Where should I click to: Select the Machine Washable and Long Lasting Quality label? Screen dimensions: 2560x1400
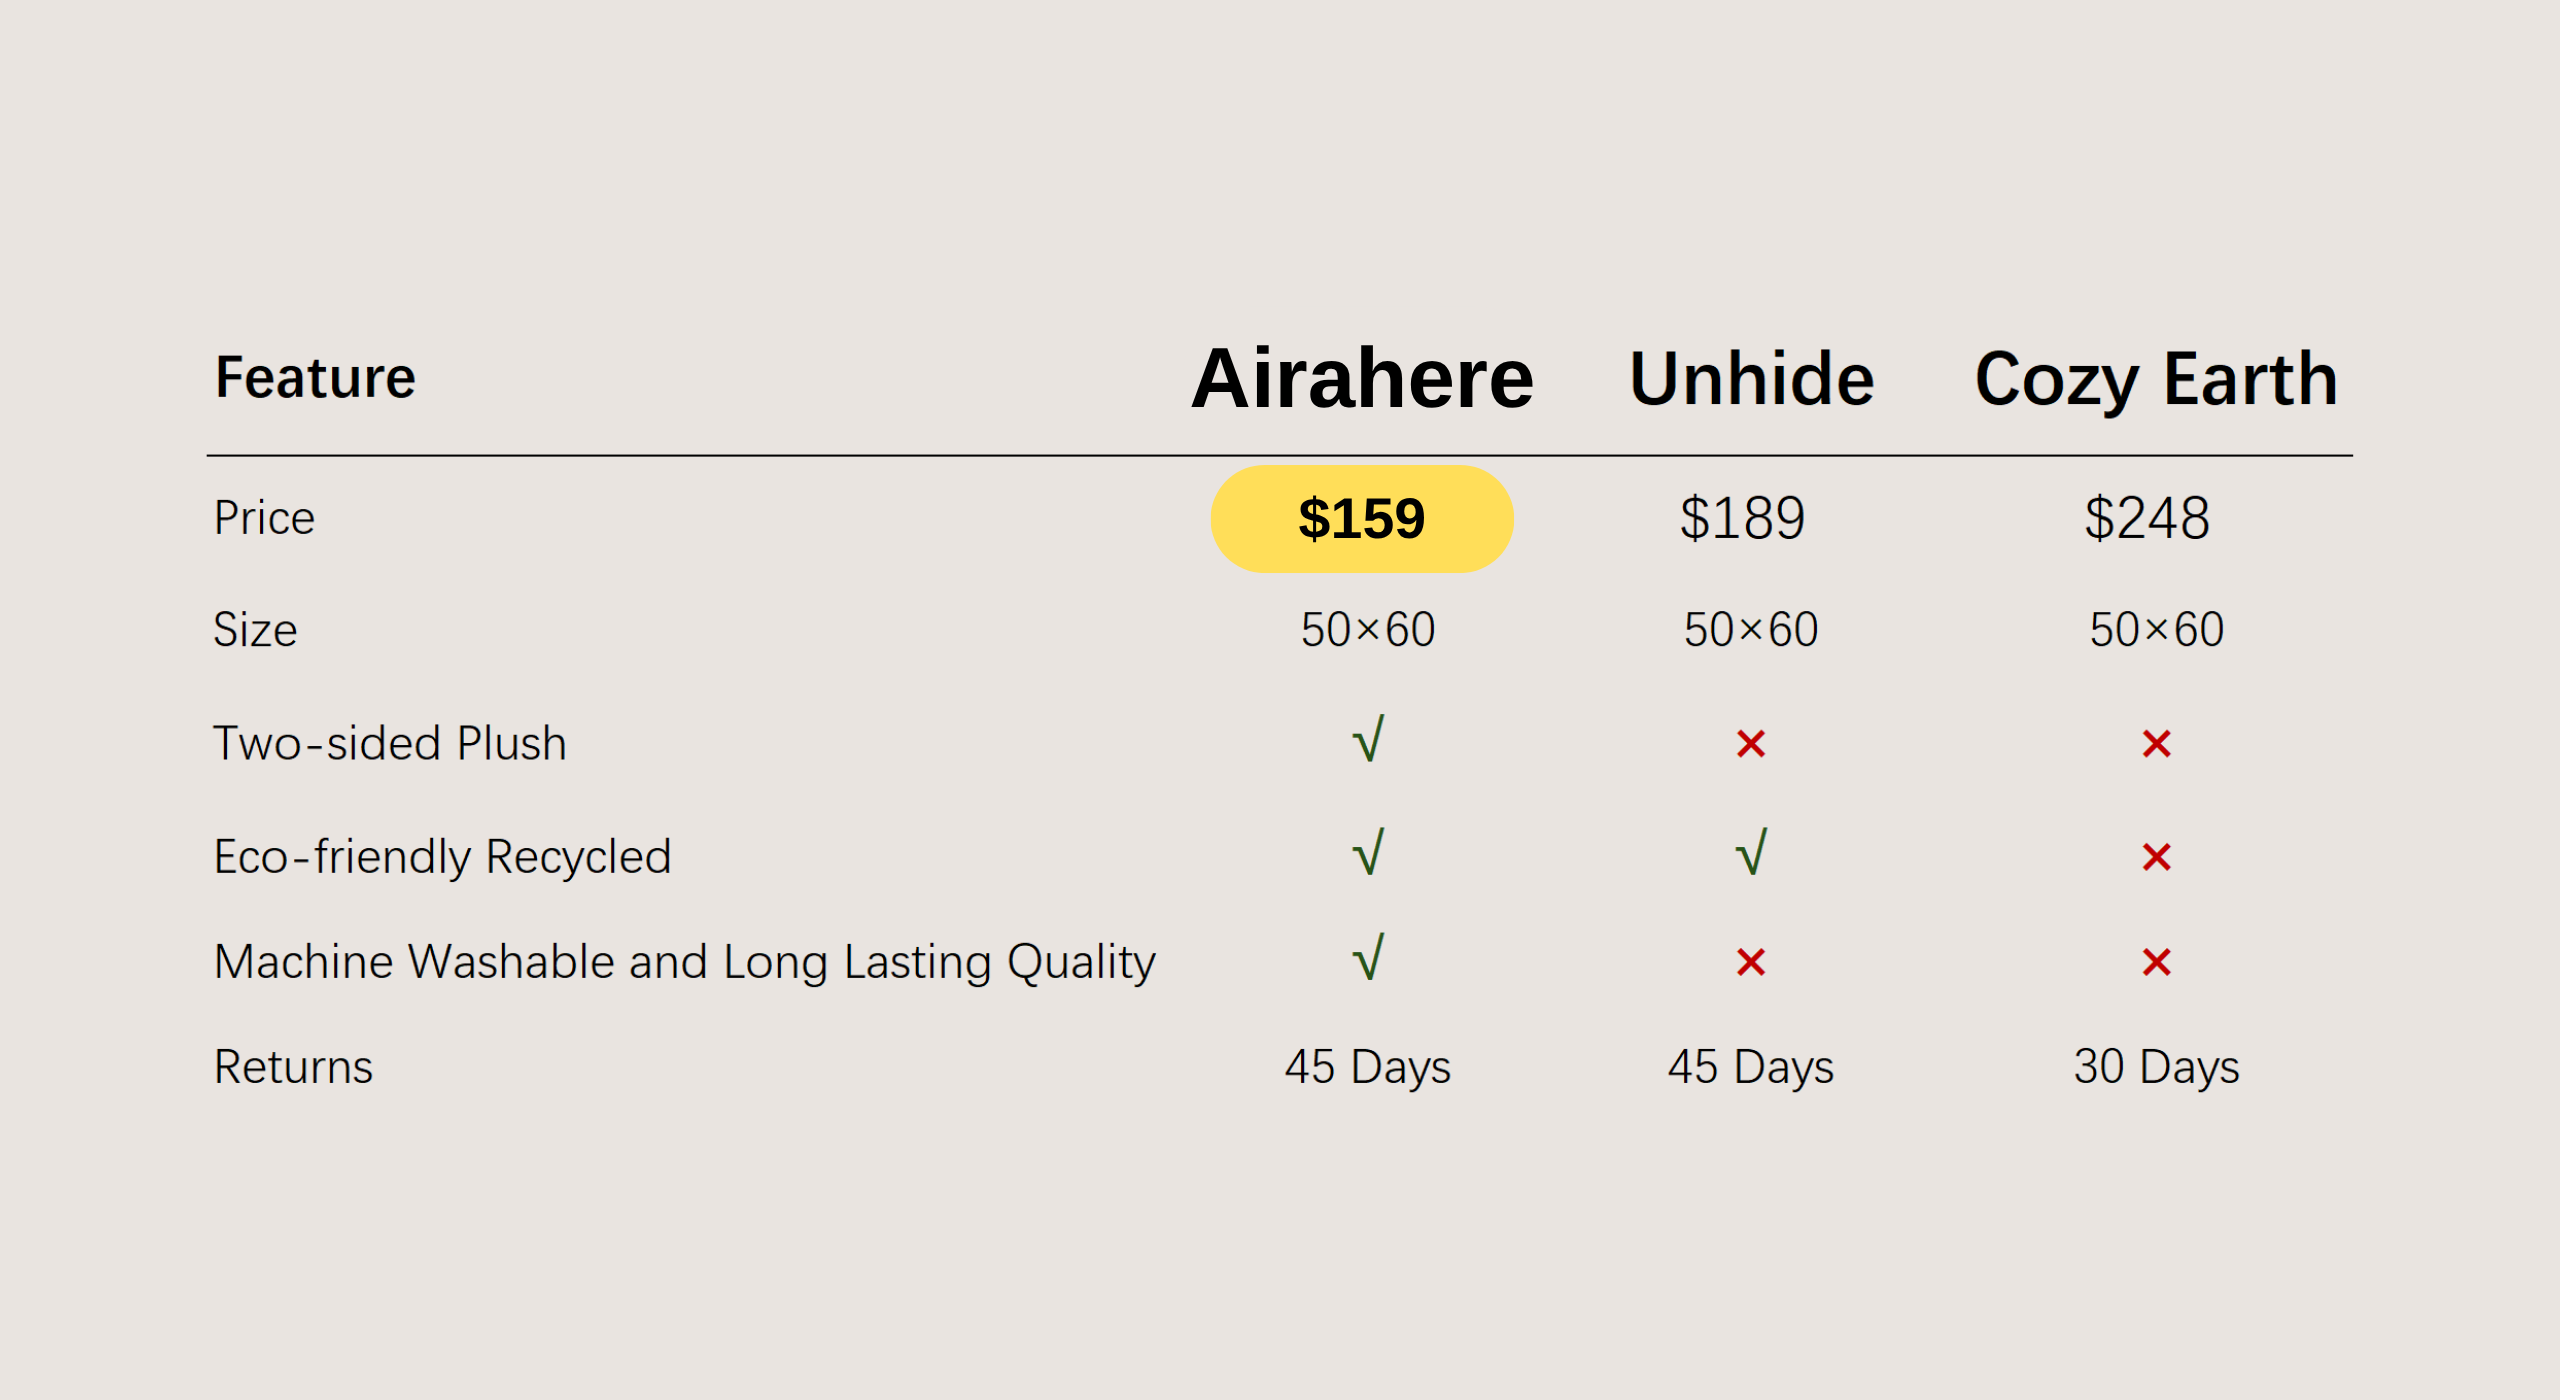point(685,962)
